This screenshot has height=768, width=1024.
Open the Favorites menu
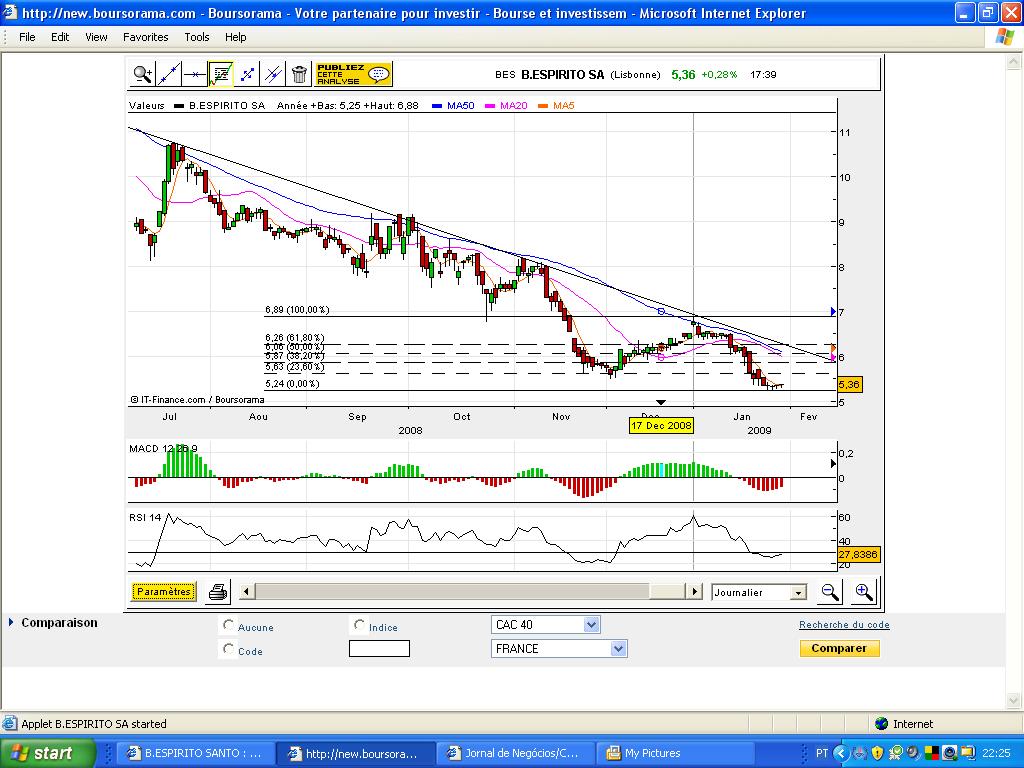pyautogui.click(x=146, y=37)
